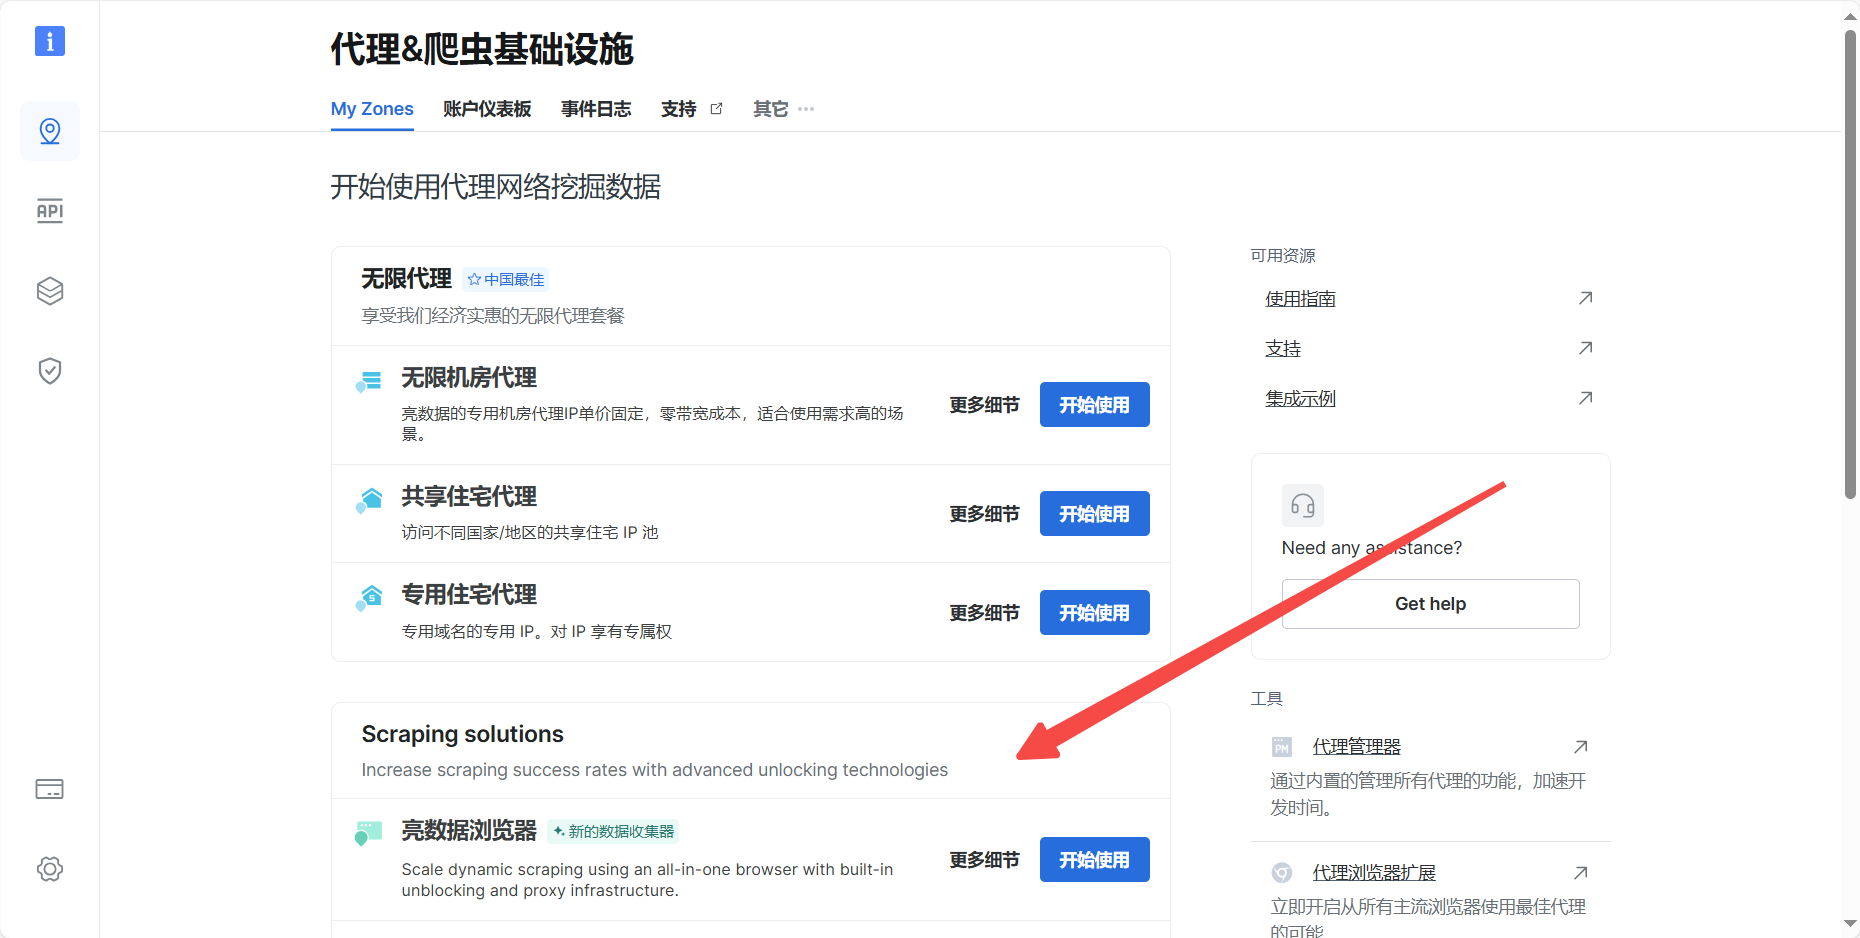
Task: Click external arrow next to 代理浏览器扩展
Action: click(1580, 873)
